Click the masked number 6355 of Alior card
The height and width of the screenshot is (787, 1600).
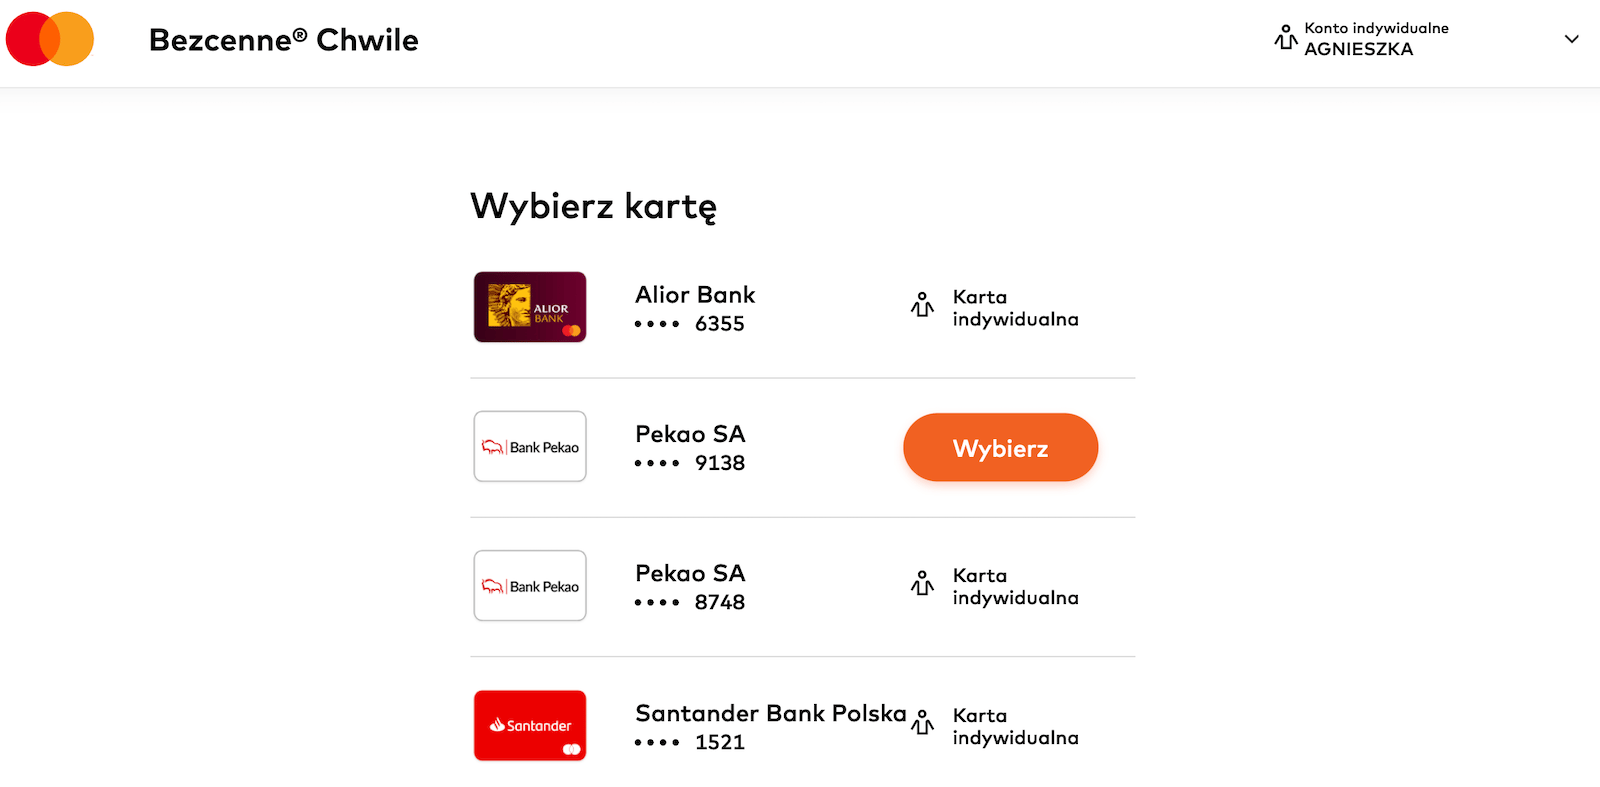click(x=694, y=323)
